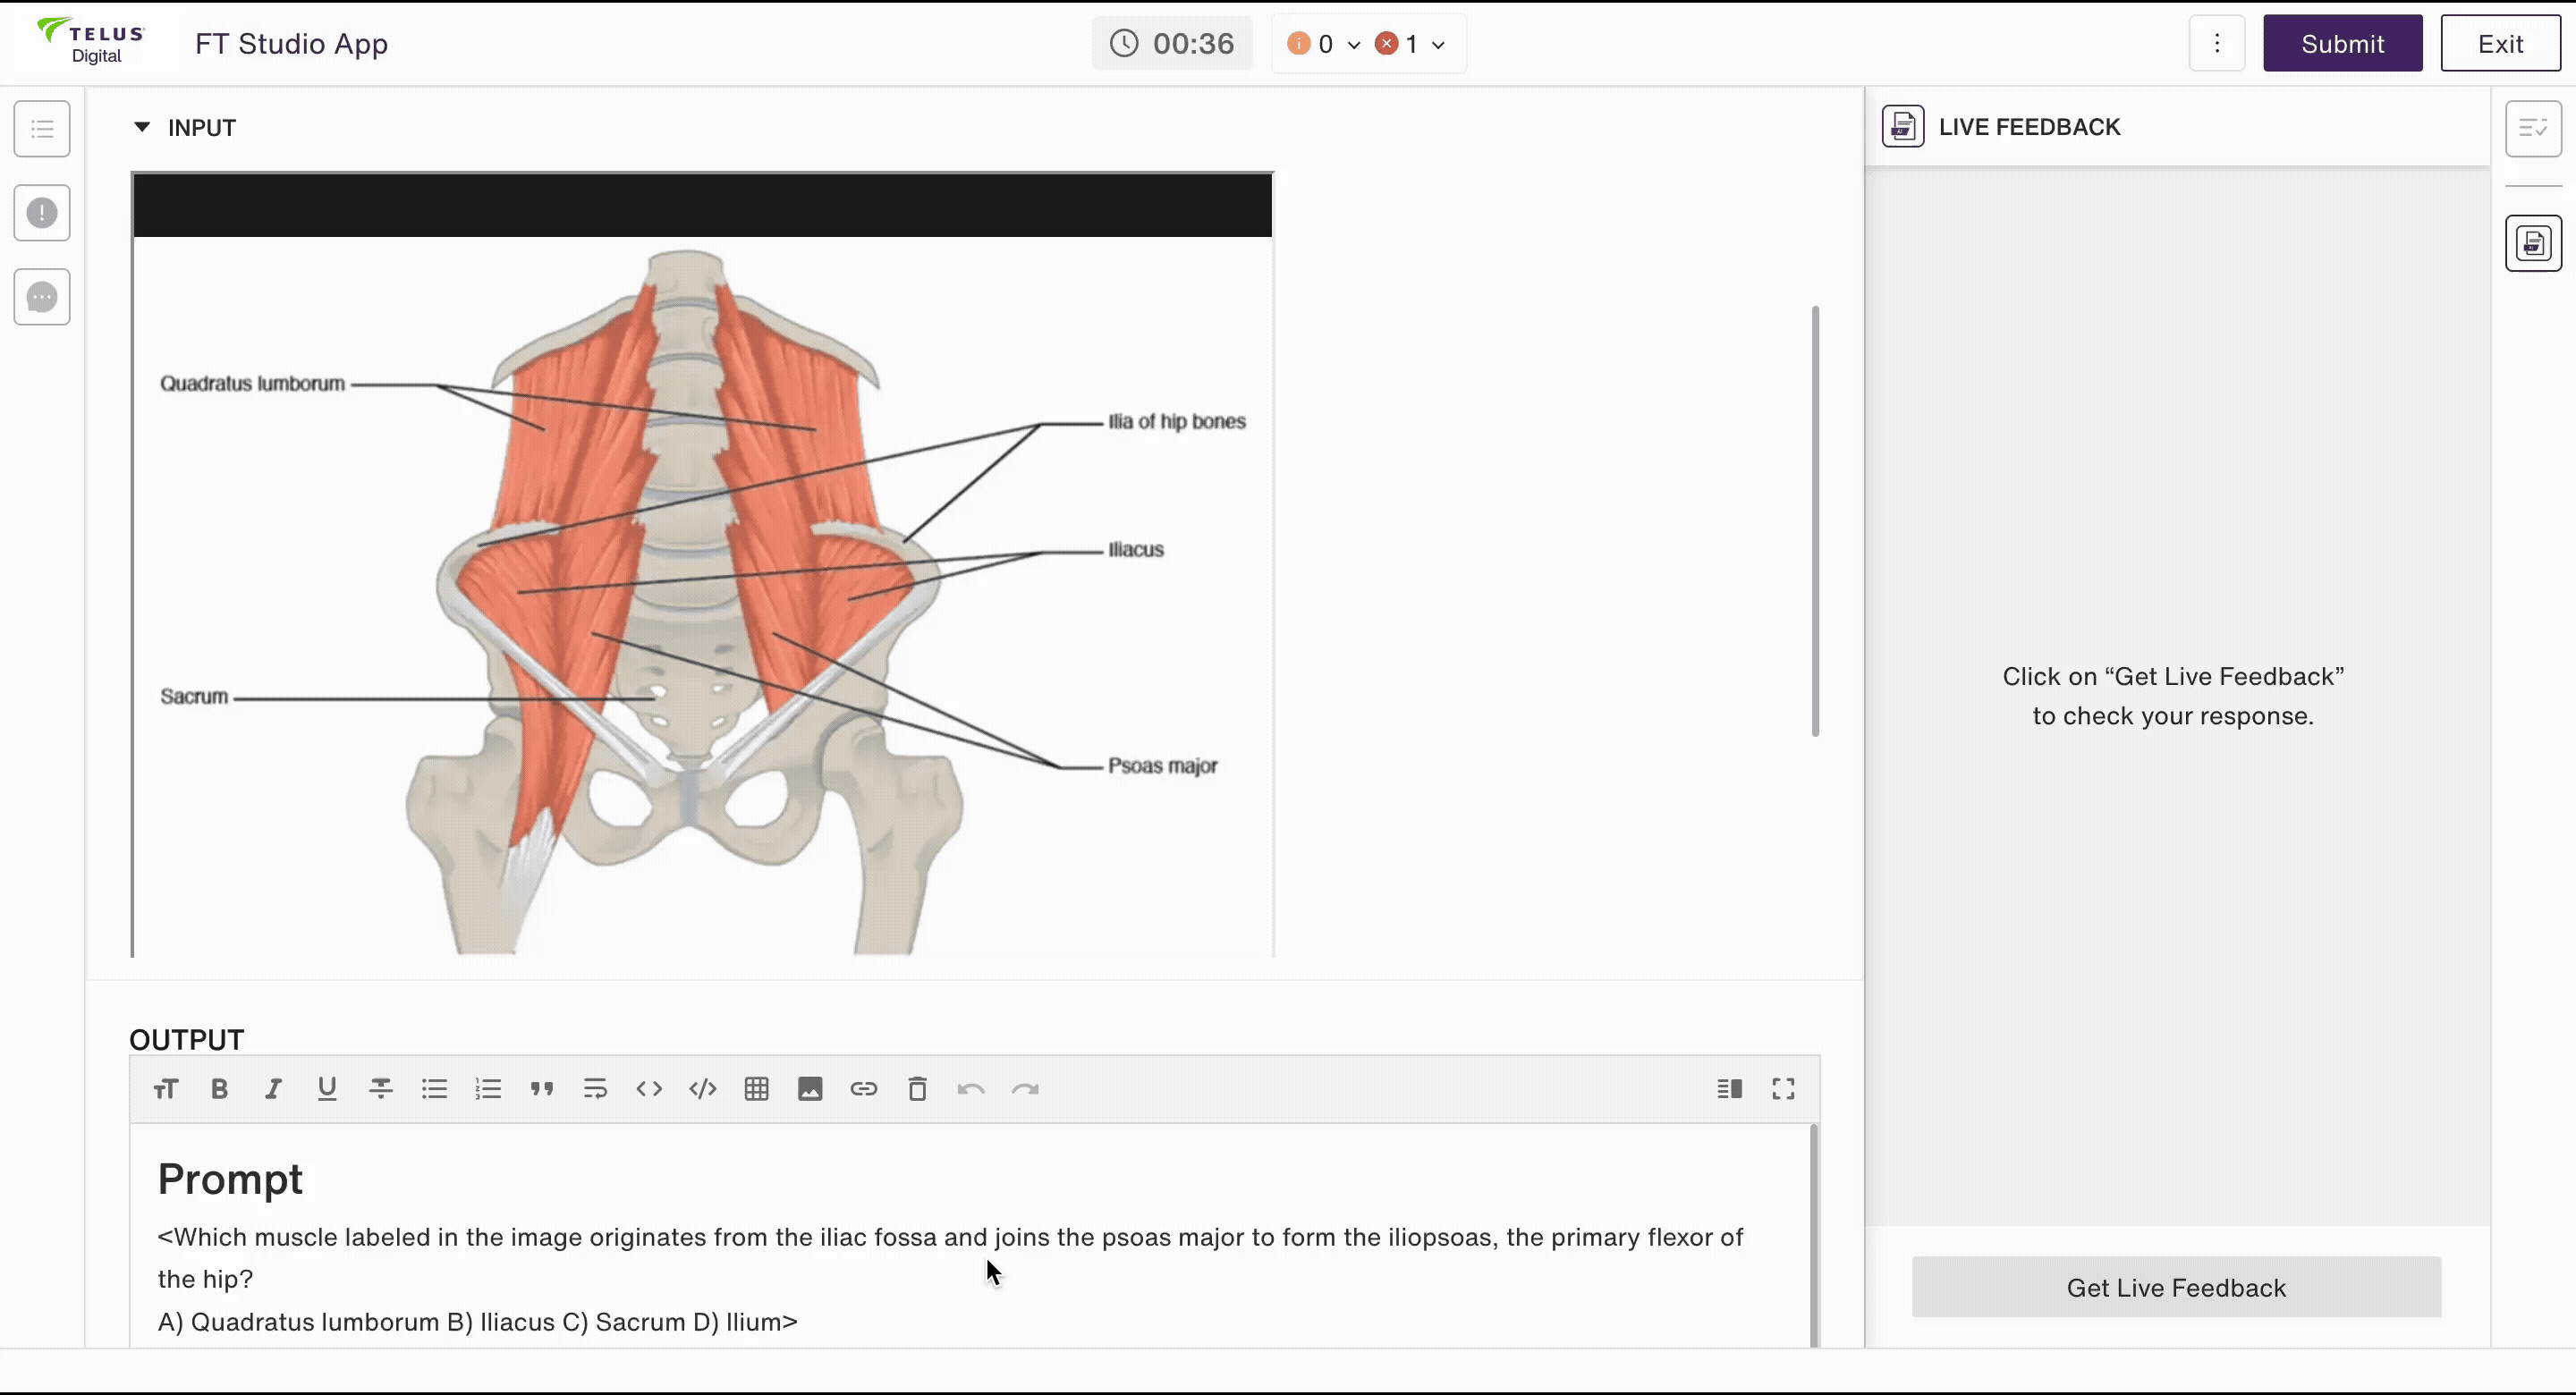Toggle the side-by-side preview view icon
Screen dimensions: 2576x1395
point(1729,1089)
